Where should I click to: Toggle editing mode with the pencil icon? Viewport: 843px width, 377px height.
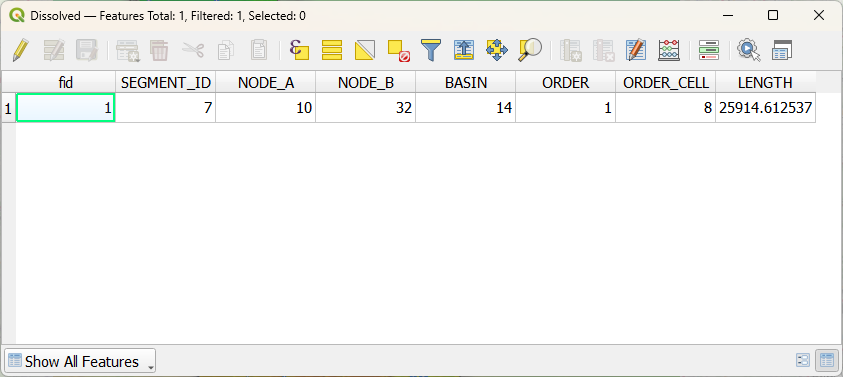pos(20,50)
